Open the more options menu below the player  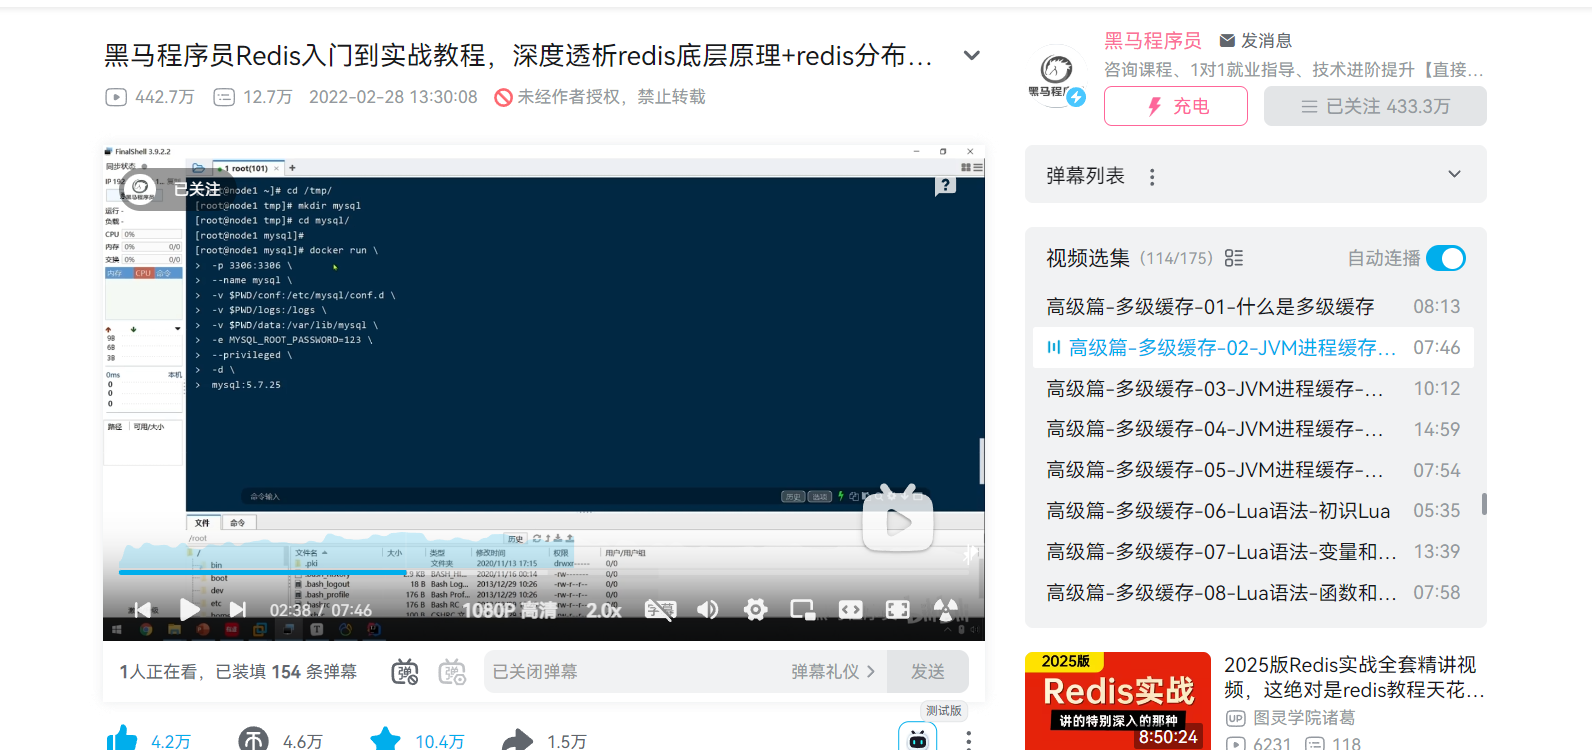(x=968, y=740)
